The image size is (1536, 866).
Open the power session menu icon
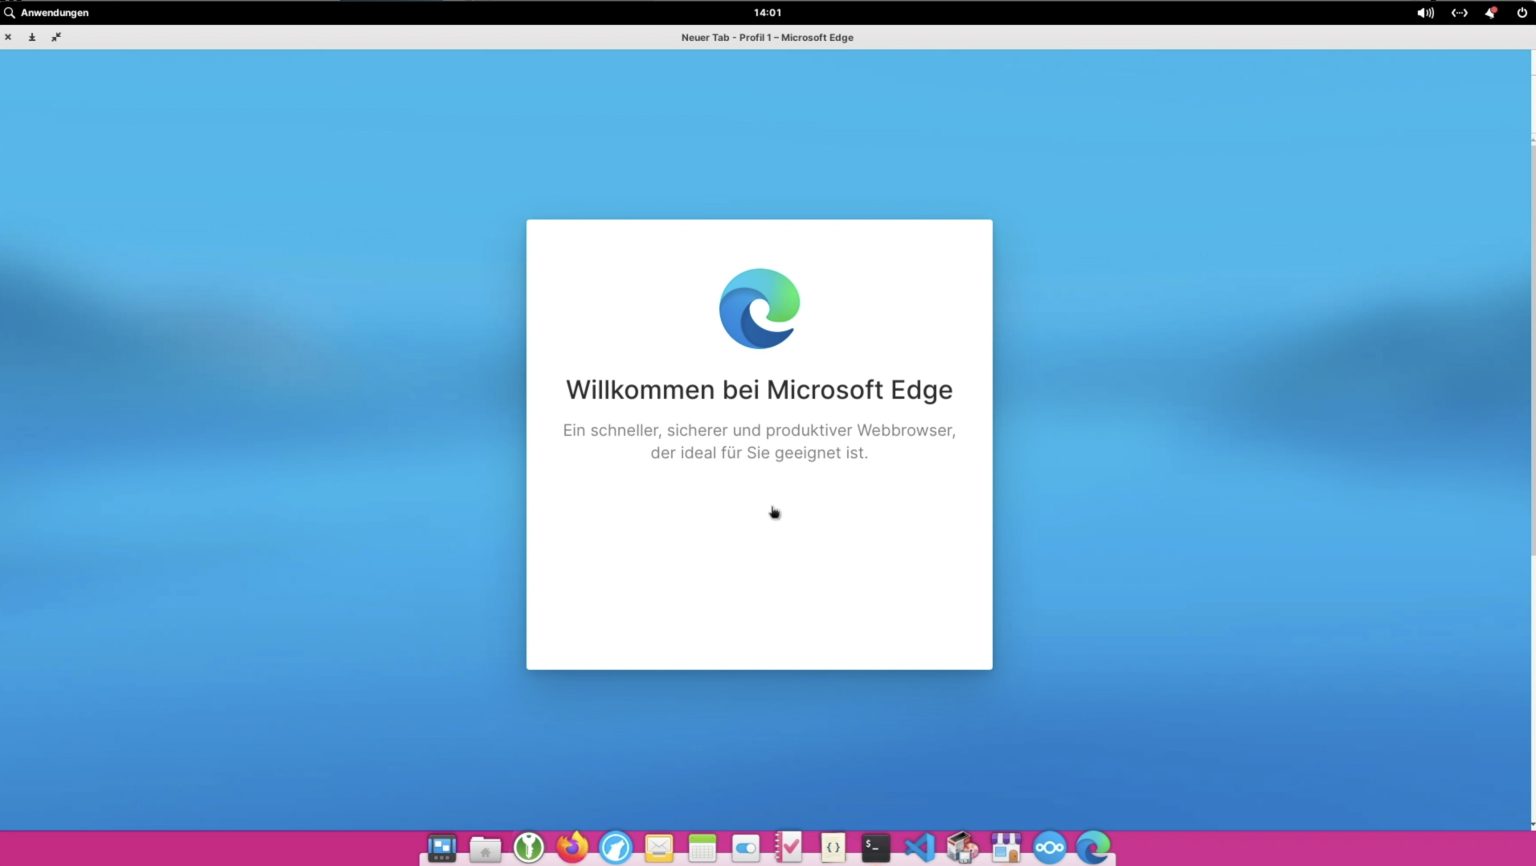1522,13
